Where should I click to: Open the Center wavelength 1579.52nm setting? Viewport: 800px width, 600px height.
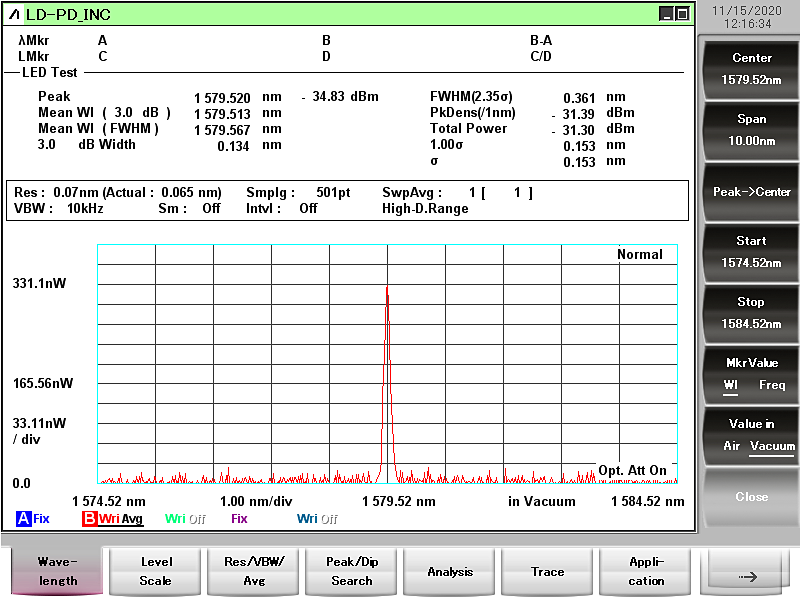751,69
